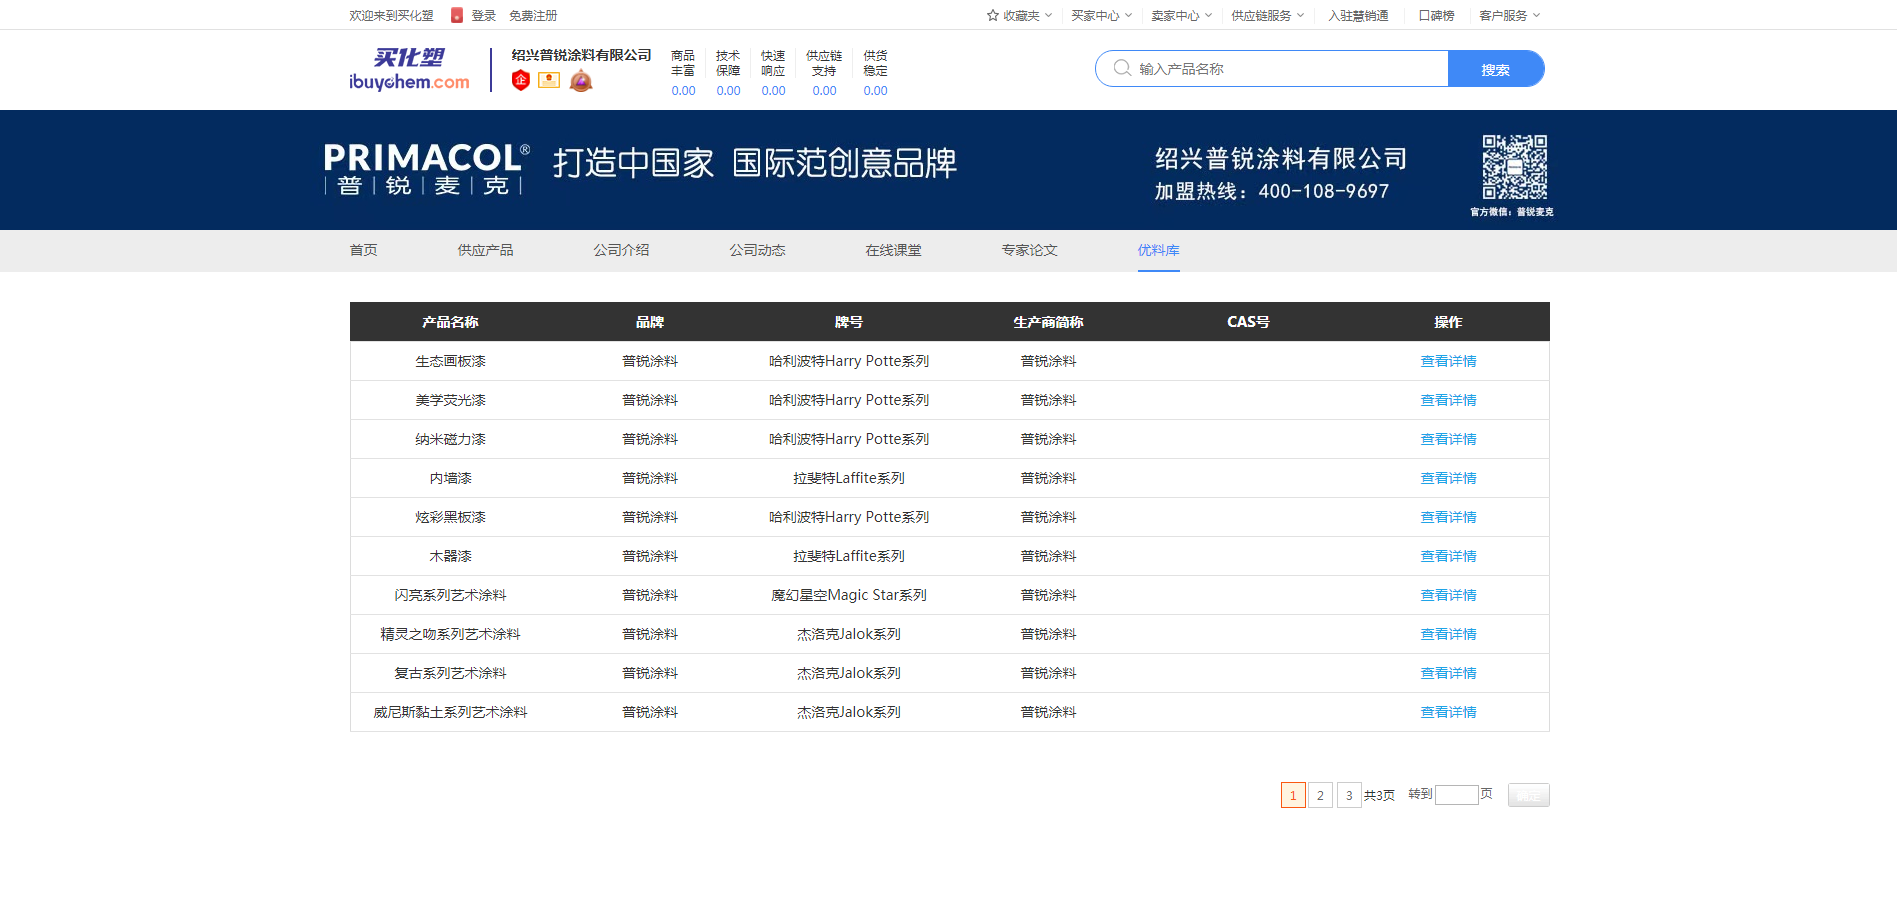Click the page number jump field

point(1457,795)
